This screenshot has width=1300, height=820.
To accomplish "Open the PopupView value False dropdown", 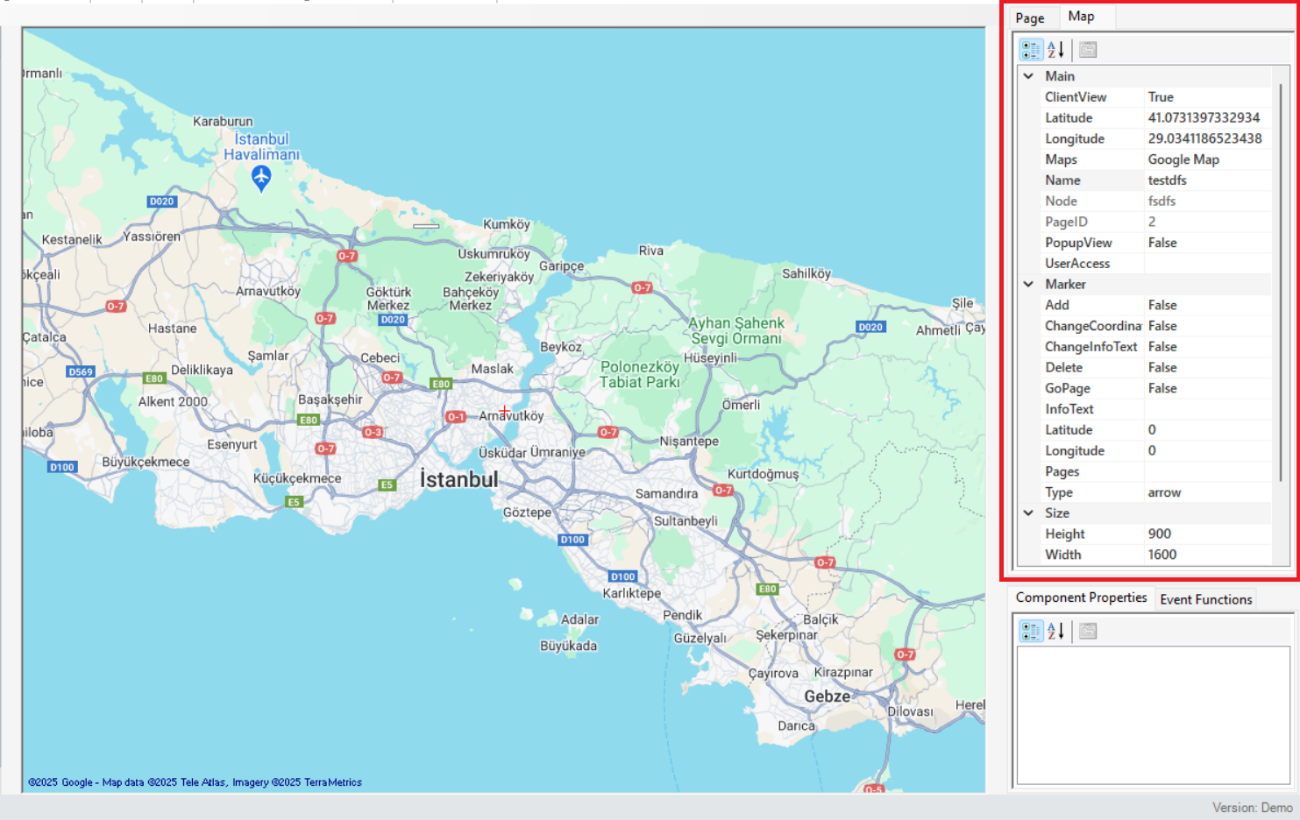I will (x=1208, y=243).
